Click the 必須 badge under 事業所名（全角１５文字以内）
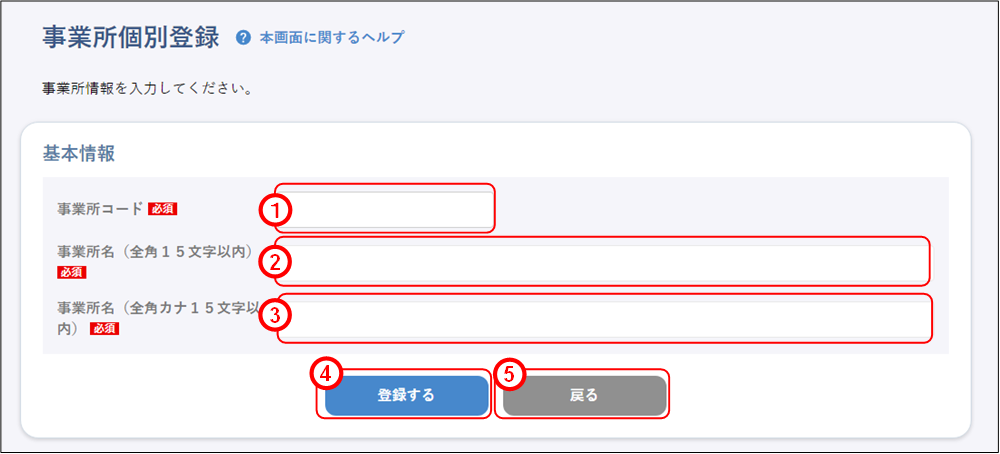The width and height of the screenshot is (1000, 454). click(72, 272)
